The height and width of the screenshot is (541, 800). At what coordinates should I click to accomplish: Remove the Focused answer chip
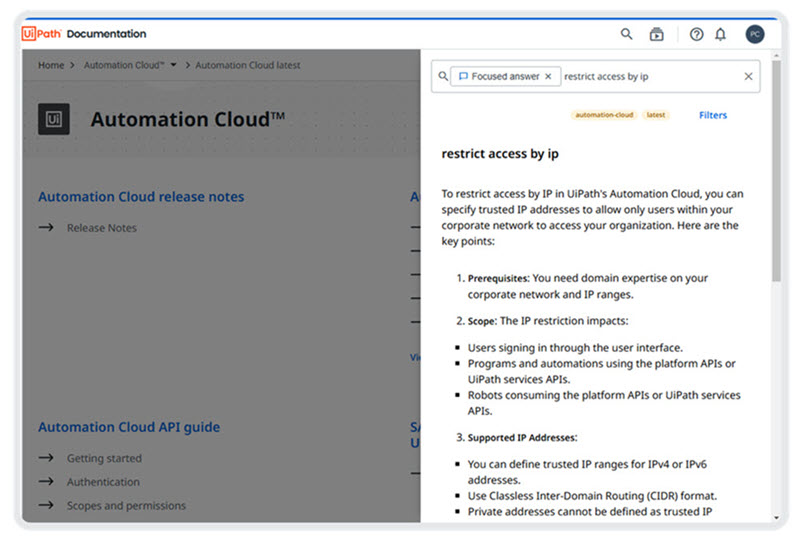pos(548,76)
